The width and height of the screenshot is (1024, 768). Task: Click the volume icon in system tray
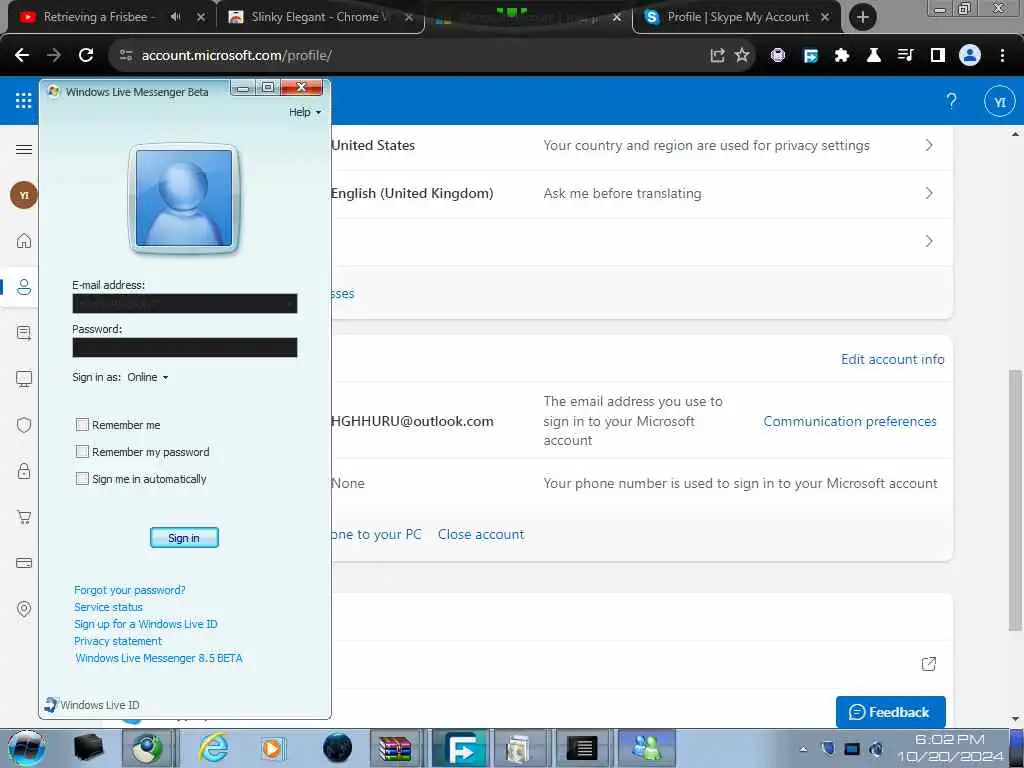tap(876, 748)
